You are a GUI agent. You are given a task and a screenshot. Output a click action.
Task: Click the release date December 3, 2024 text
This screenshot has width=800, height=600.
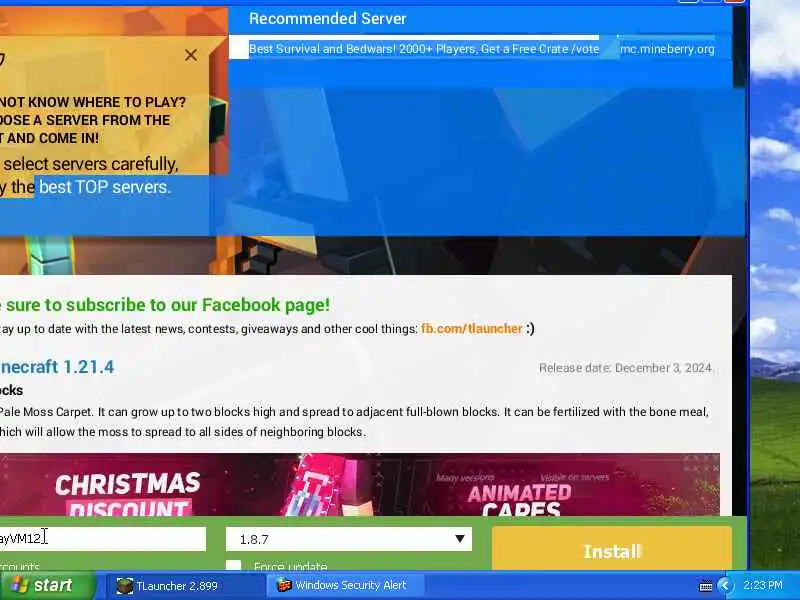[625, 368]
